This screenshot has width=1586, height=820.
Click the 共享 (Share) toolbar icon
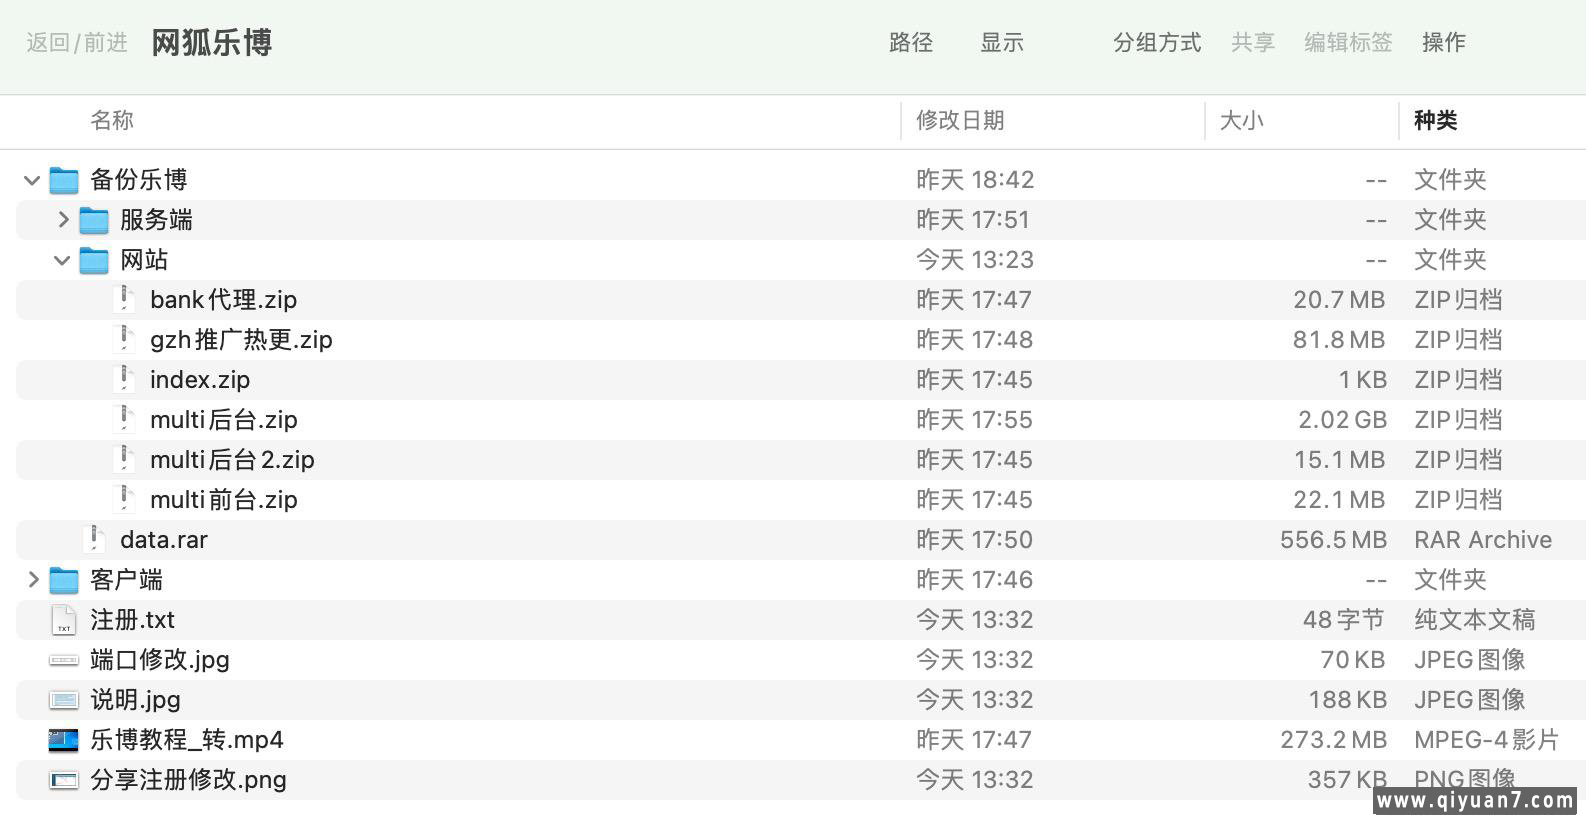click(x=1253, y=43)
